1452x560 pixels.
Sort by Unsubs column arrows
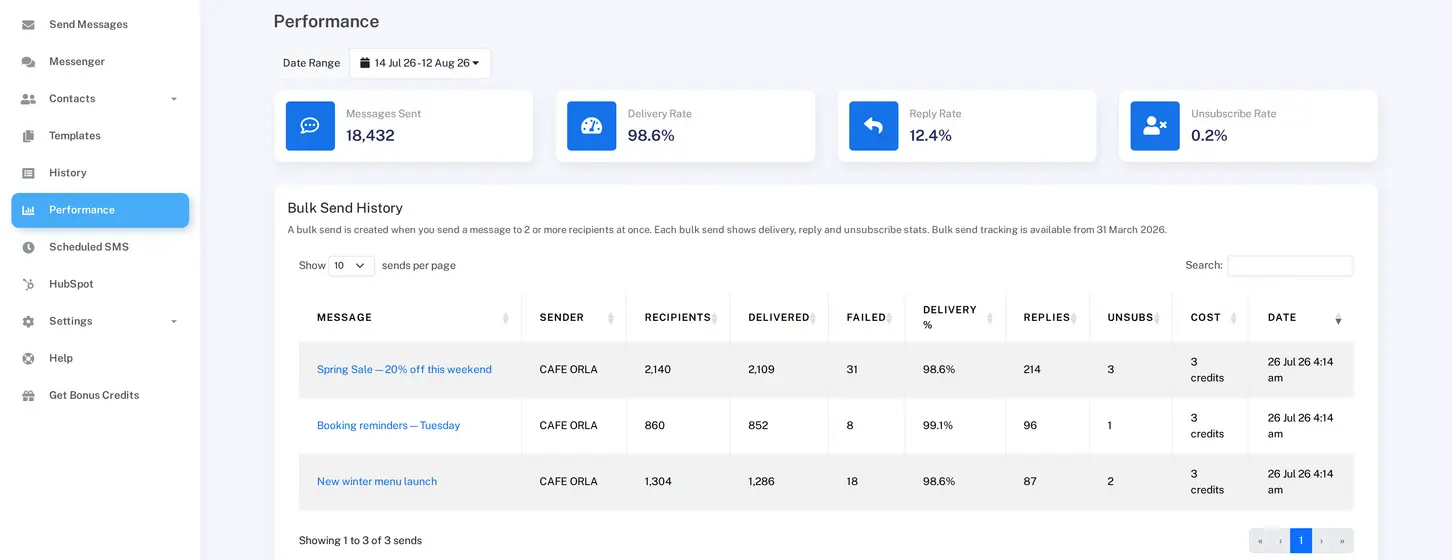pyautogui.click(x=1157, y=318)
